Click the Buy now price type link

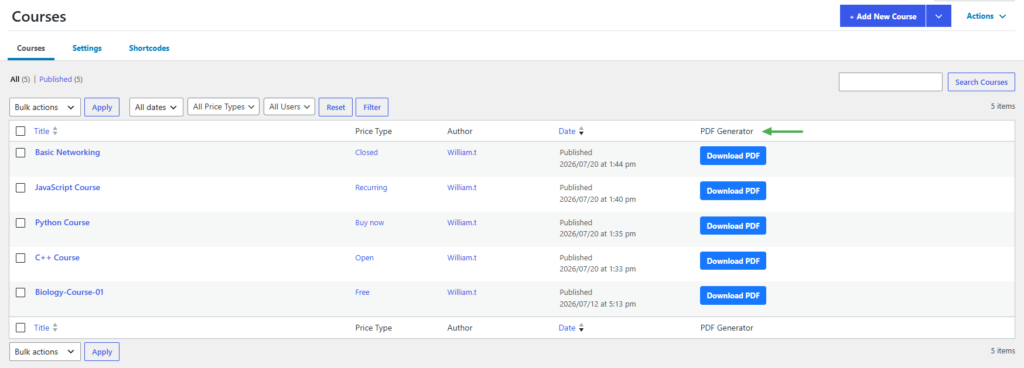(x=370, y=222)
